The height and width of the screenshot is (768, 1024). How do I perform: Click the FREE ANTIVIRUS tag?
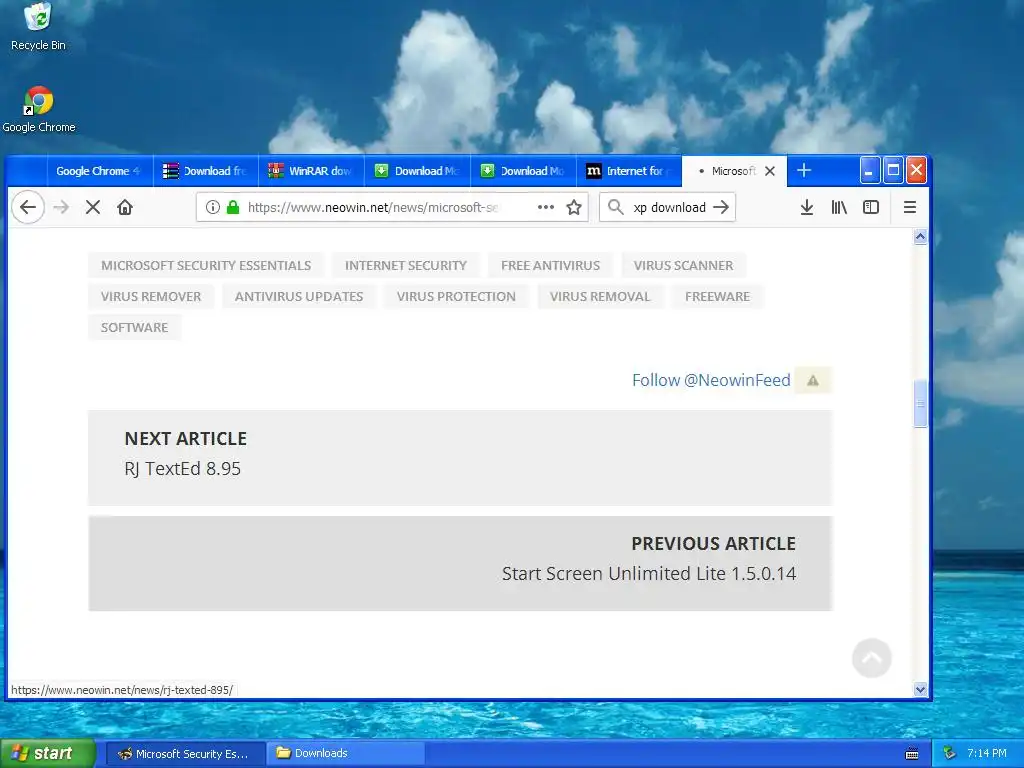[x=551, y=266]
